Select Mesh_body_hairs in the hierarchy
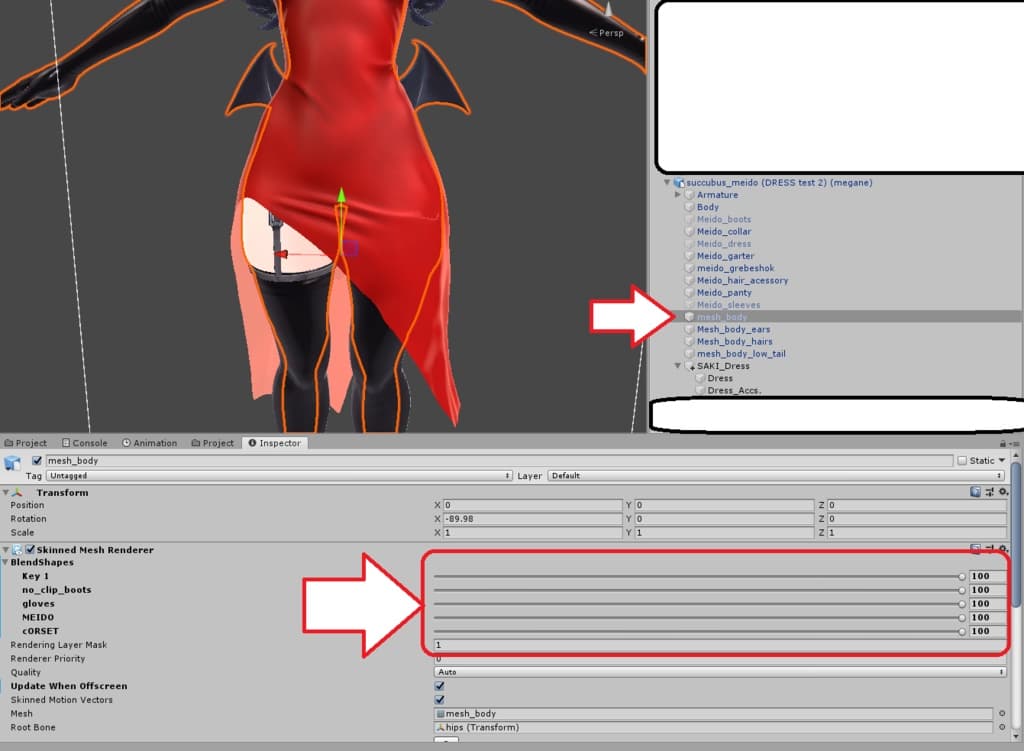The width and height of the screenshot is (1024, 751). [734, 342]
